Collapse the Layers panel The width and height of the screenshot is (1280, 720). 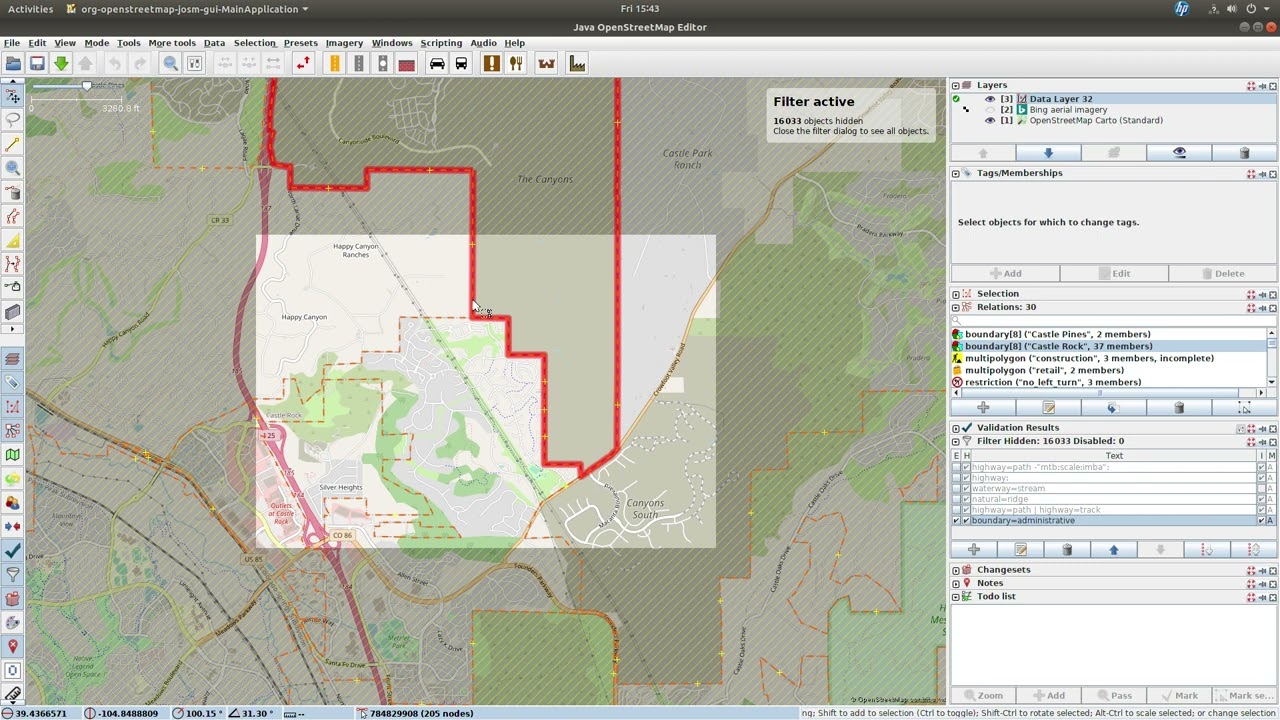[x=955, y=86]
